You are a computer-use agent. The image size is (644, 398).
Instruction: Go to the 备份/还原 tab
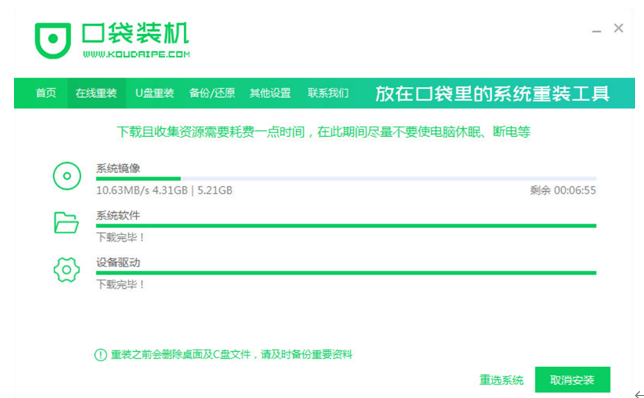click(x=212, y=93)
